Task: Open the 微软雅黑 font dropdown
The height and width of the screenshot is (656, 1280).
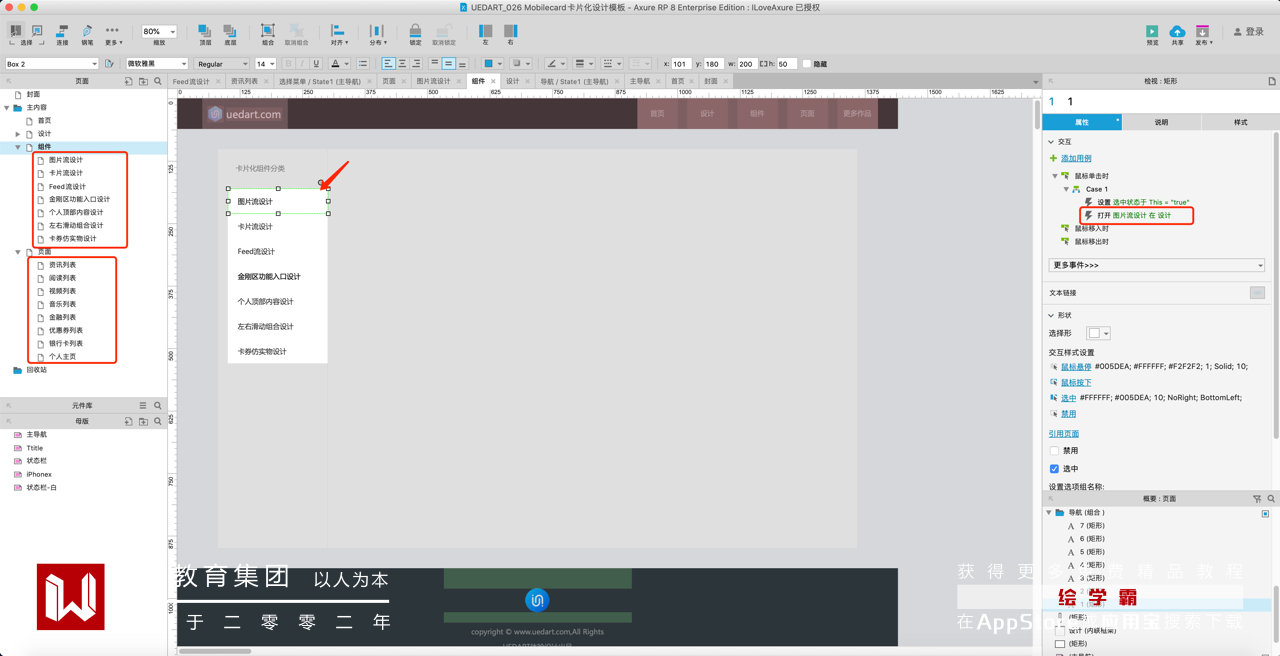Action: point(155,64)
